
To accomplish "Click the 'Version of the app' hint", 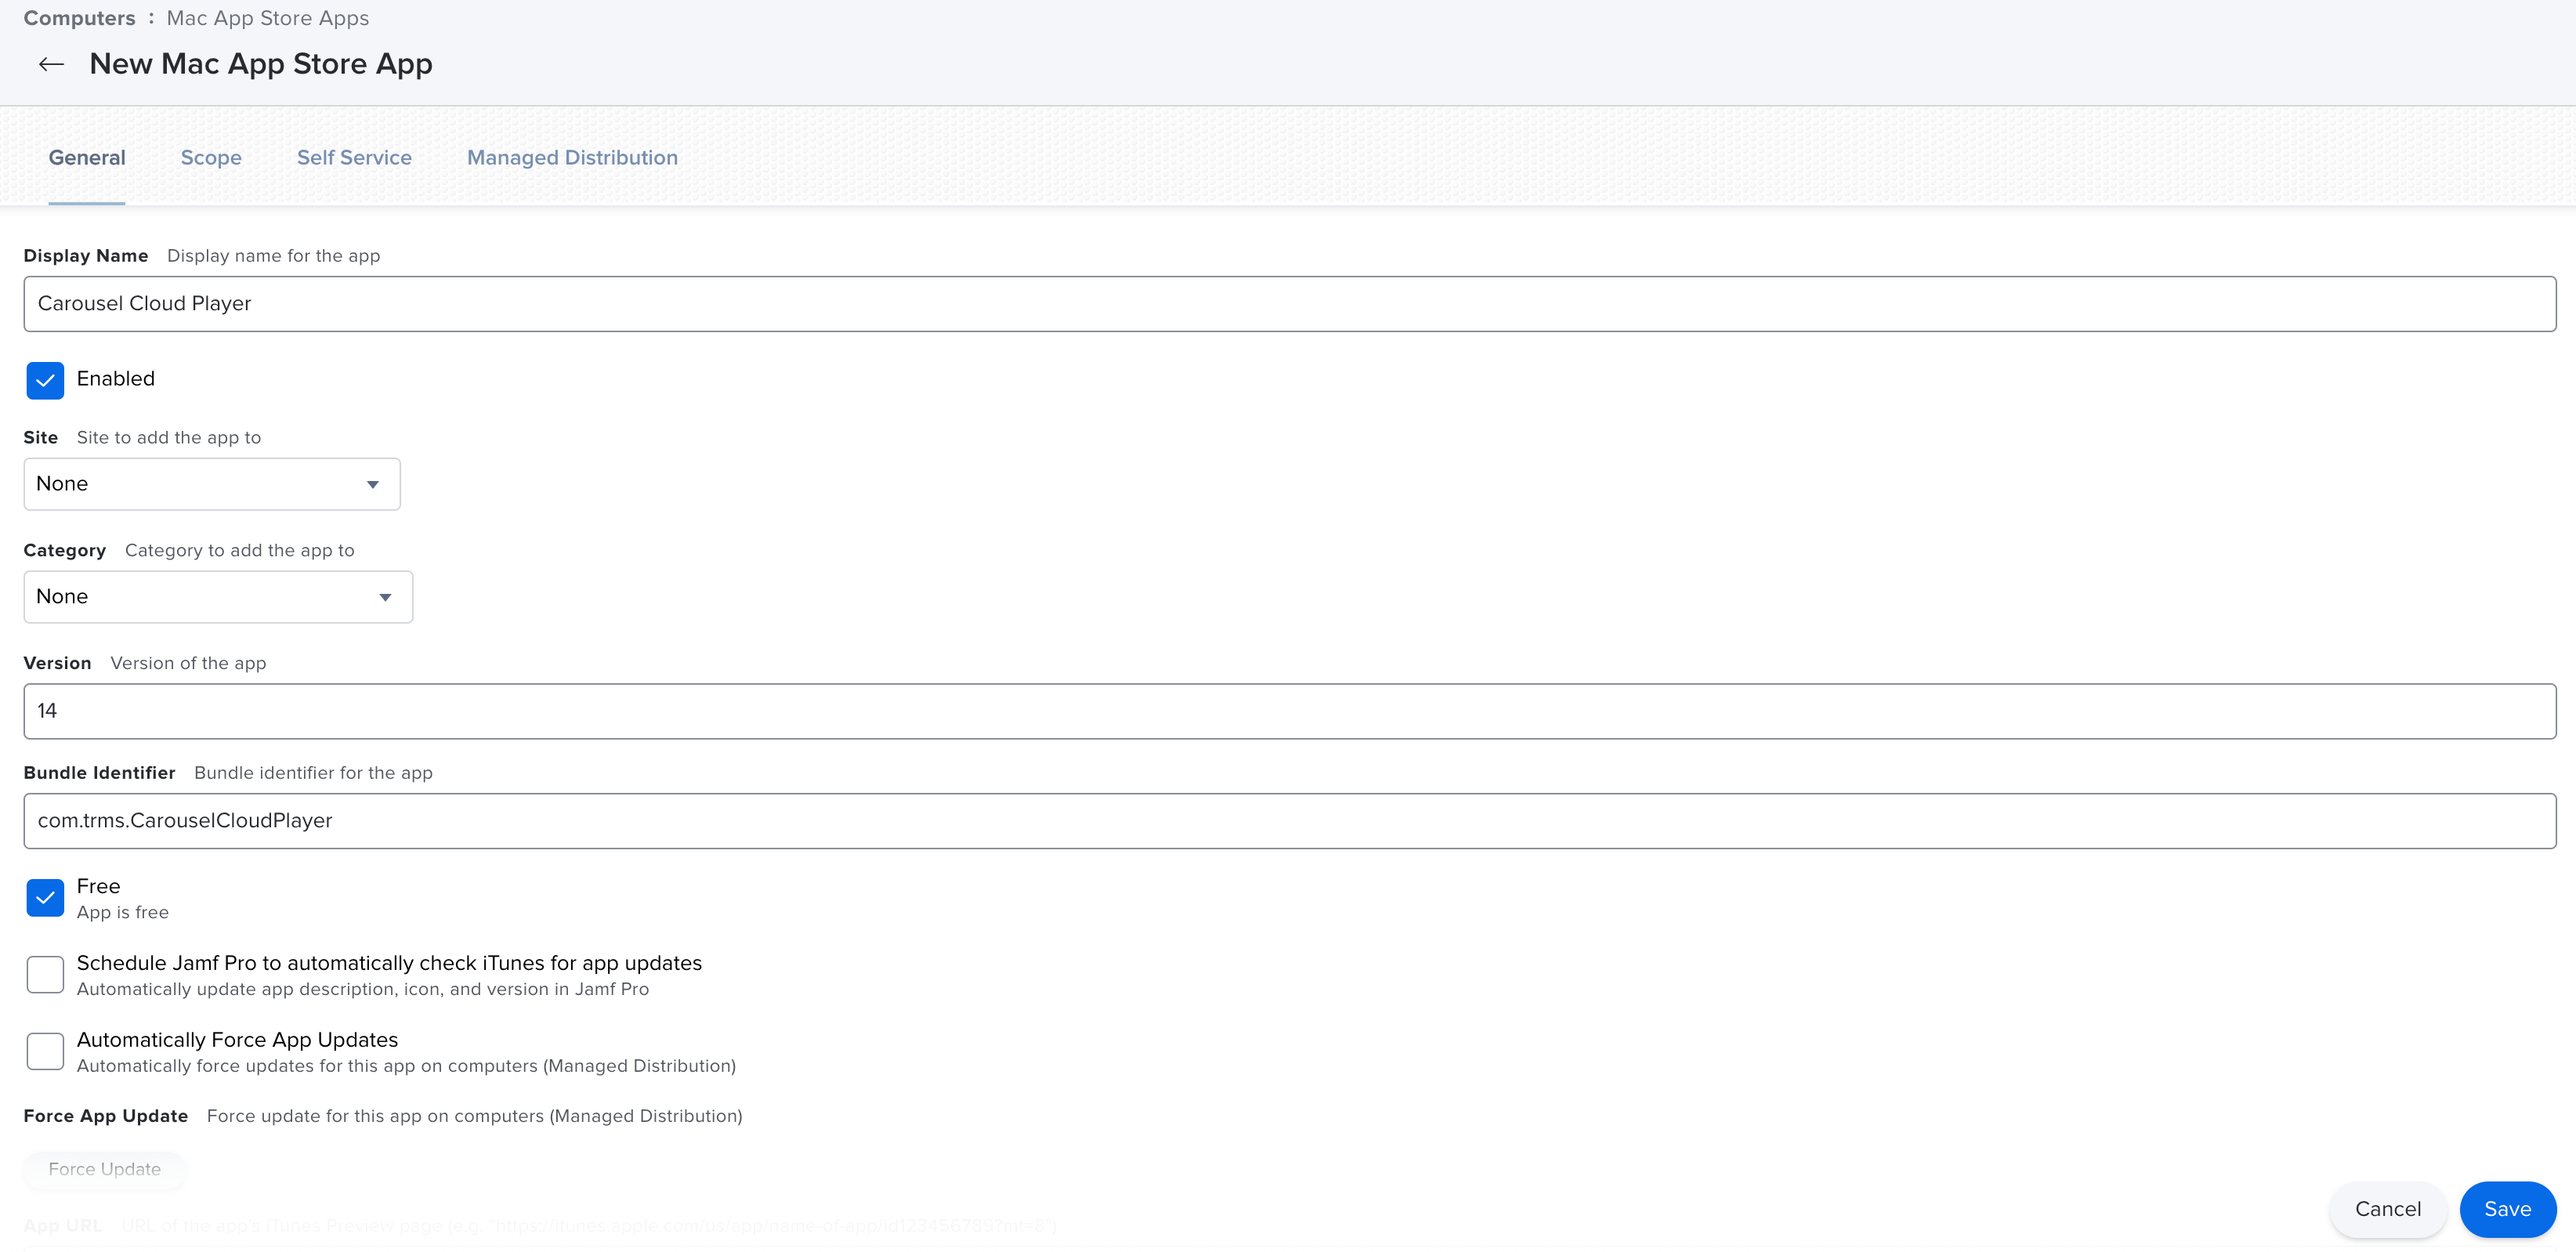I will click(188, 664).
